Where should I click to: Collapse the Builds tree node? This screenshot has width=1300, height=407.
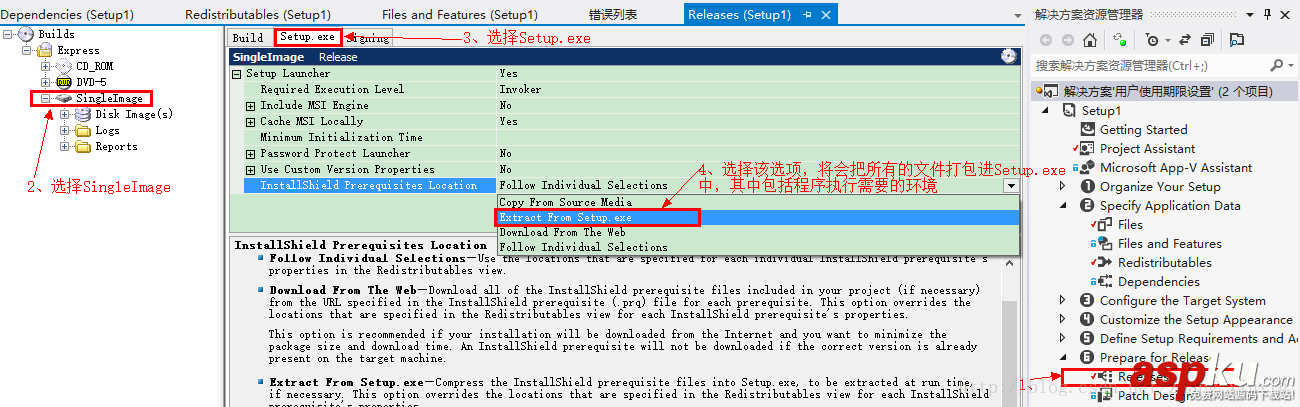(8, 34)
